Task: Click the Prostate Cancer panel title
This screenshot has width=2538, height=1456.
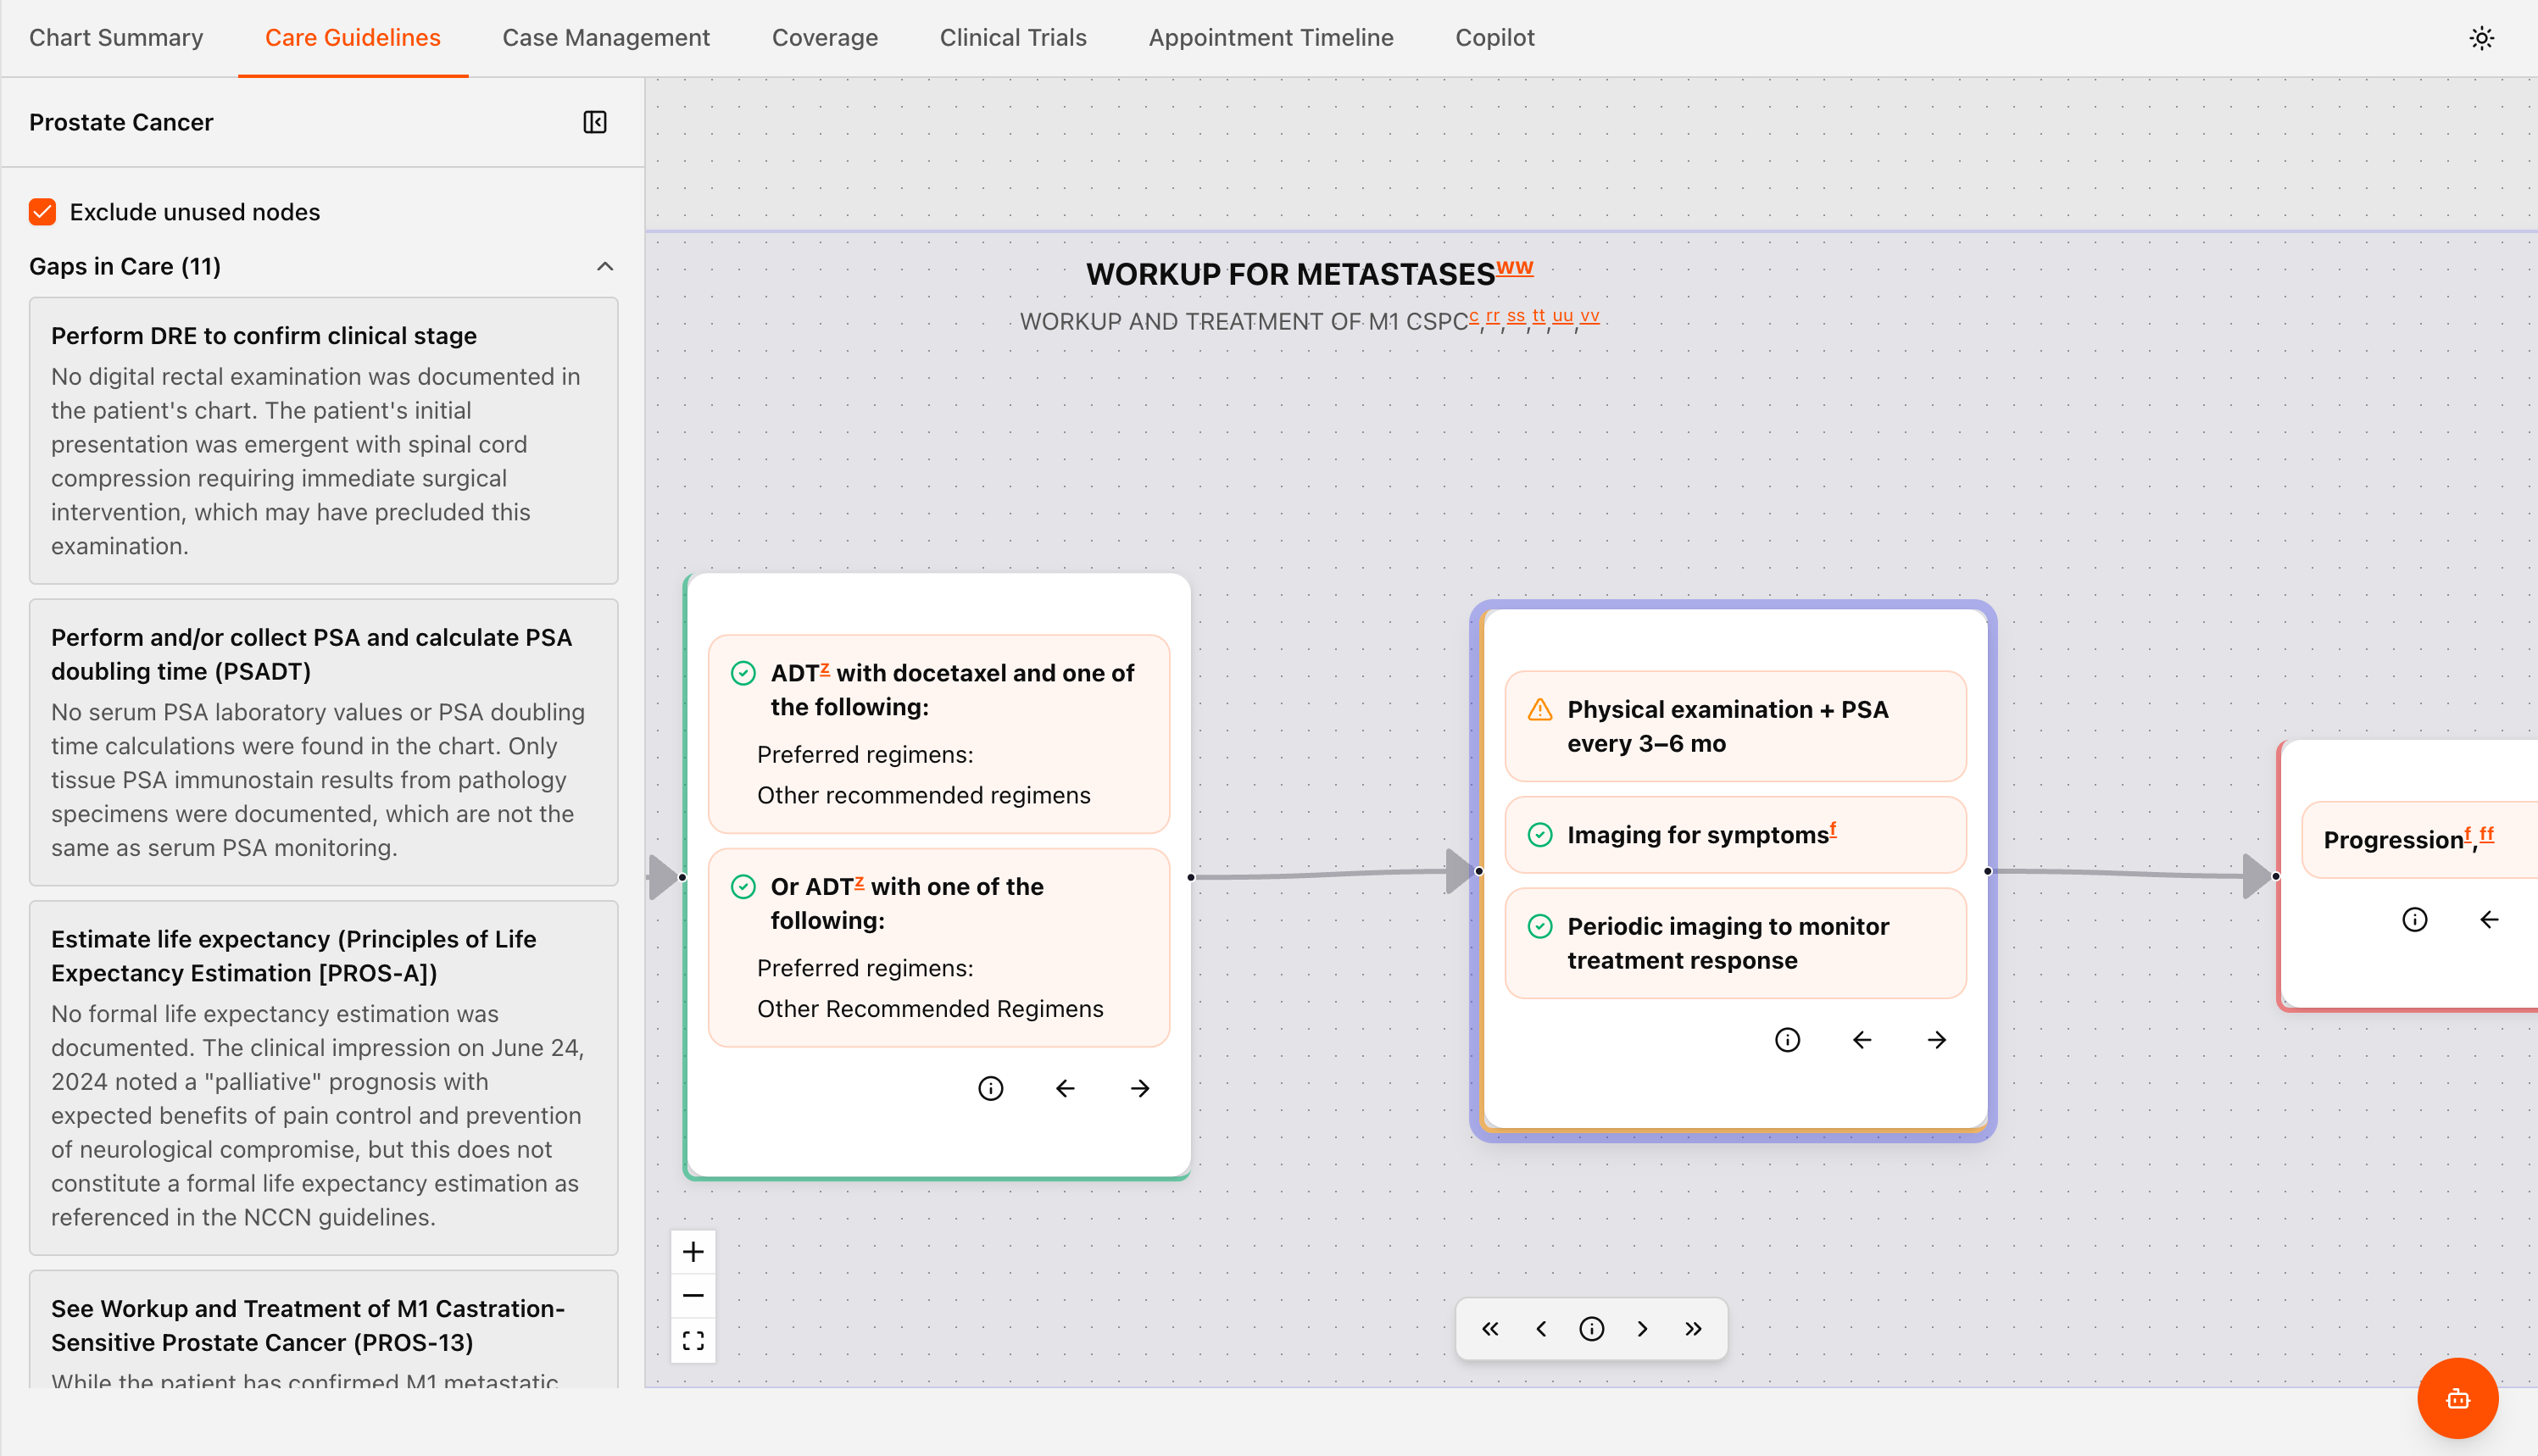Action: 121,122
